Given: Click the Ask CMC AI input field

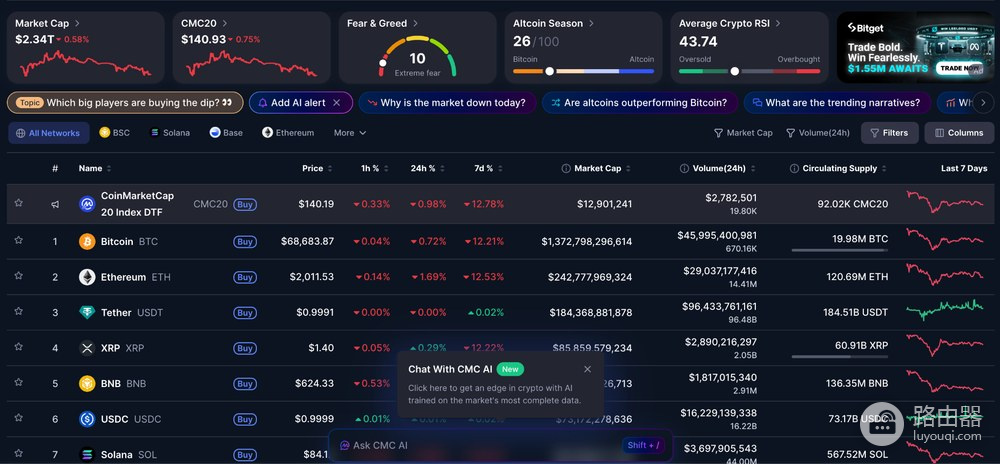Looking at the screenshot, I should [500, 446].
